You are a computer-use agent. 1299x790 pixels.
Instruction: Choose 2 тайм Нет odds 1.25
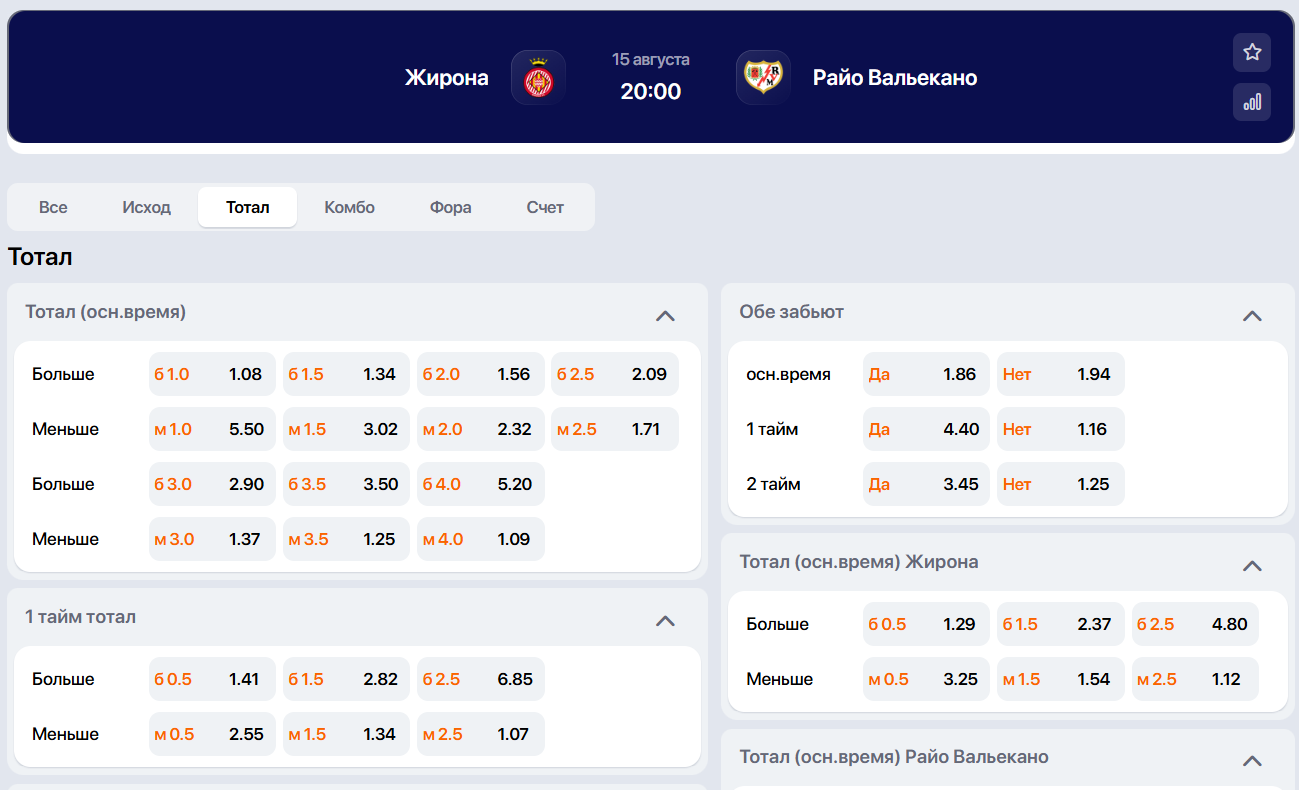point(1061,484)
